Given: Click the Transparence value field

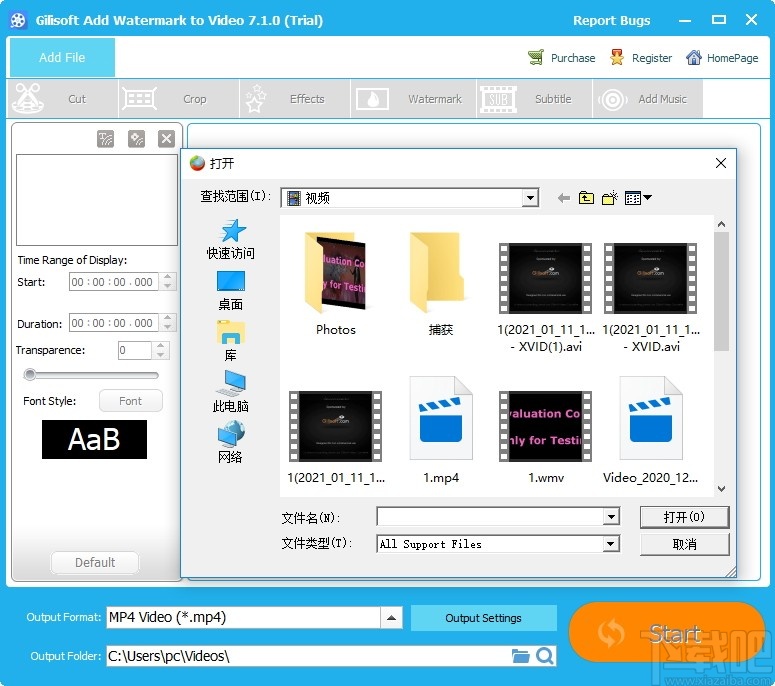Looking at the screenshot, I should coord(135,350).
